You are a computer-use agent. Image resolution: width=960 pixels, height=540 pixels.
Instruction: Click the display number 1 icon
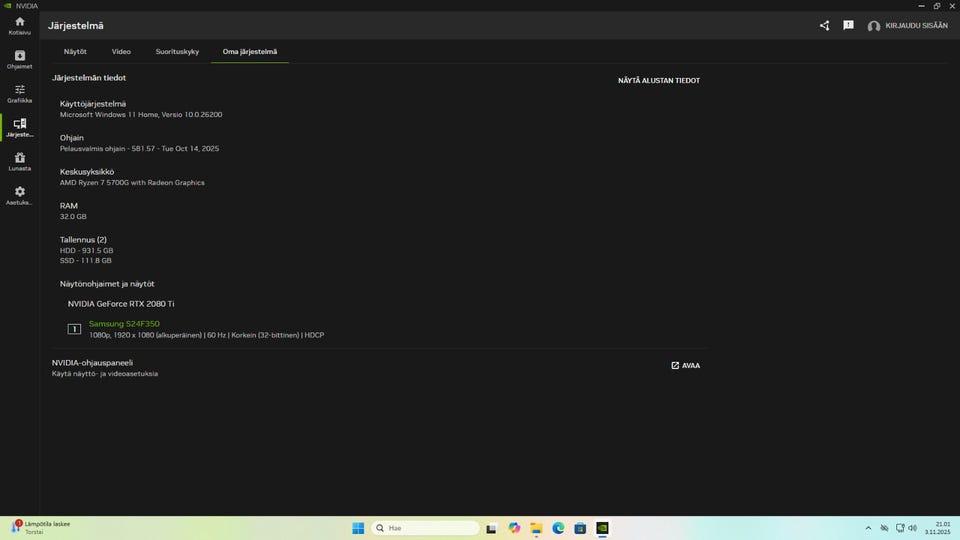[x=74, y=329]
